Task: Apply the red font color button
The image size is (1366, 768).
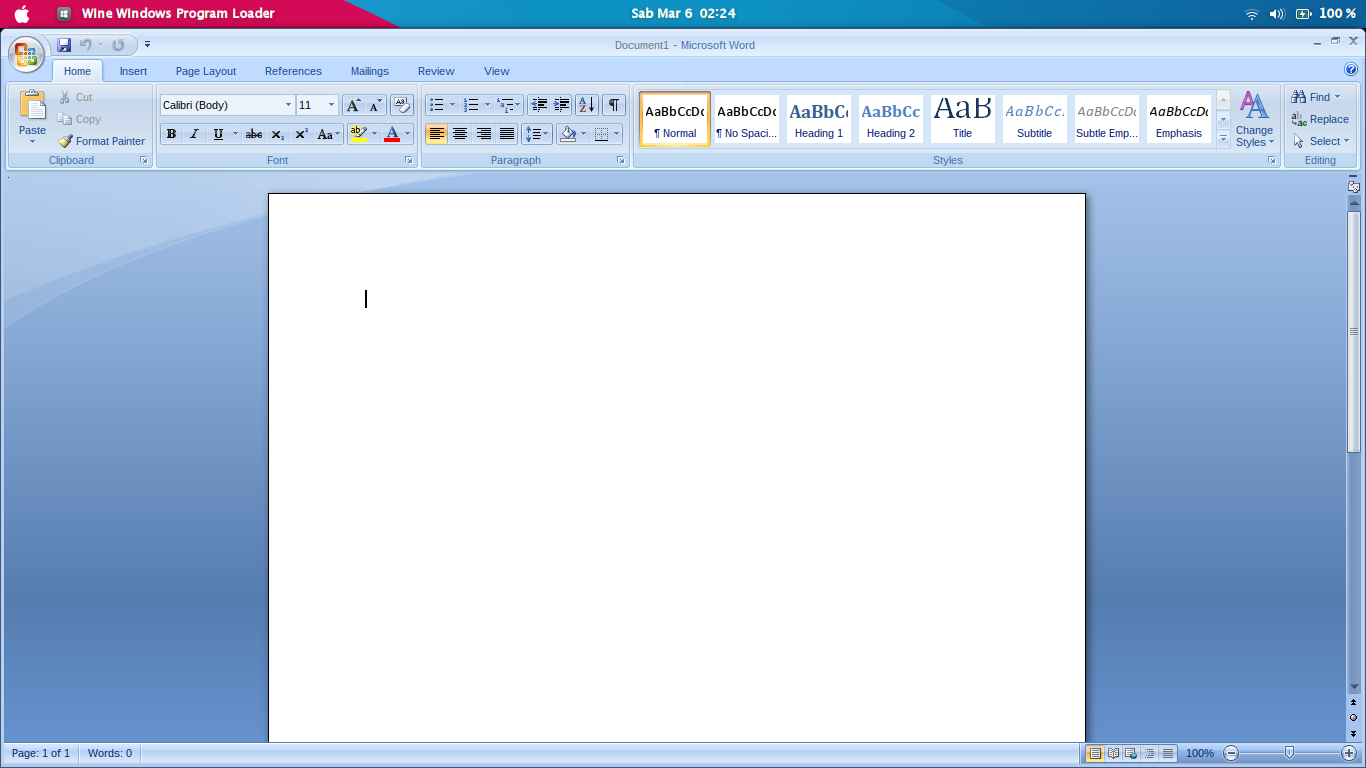Action: tap(392, 134)
